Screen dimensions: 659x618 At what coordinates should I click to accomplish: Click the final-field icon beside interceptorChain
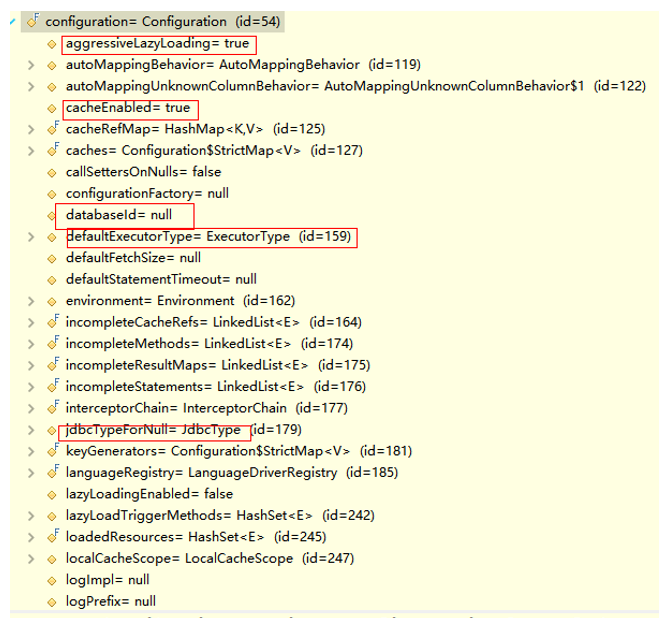pos(53,407)
